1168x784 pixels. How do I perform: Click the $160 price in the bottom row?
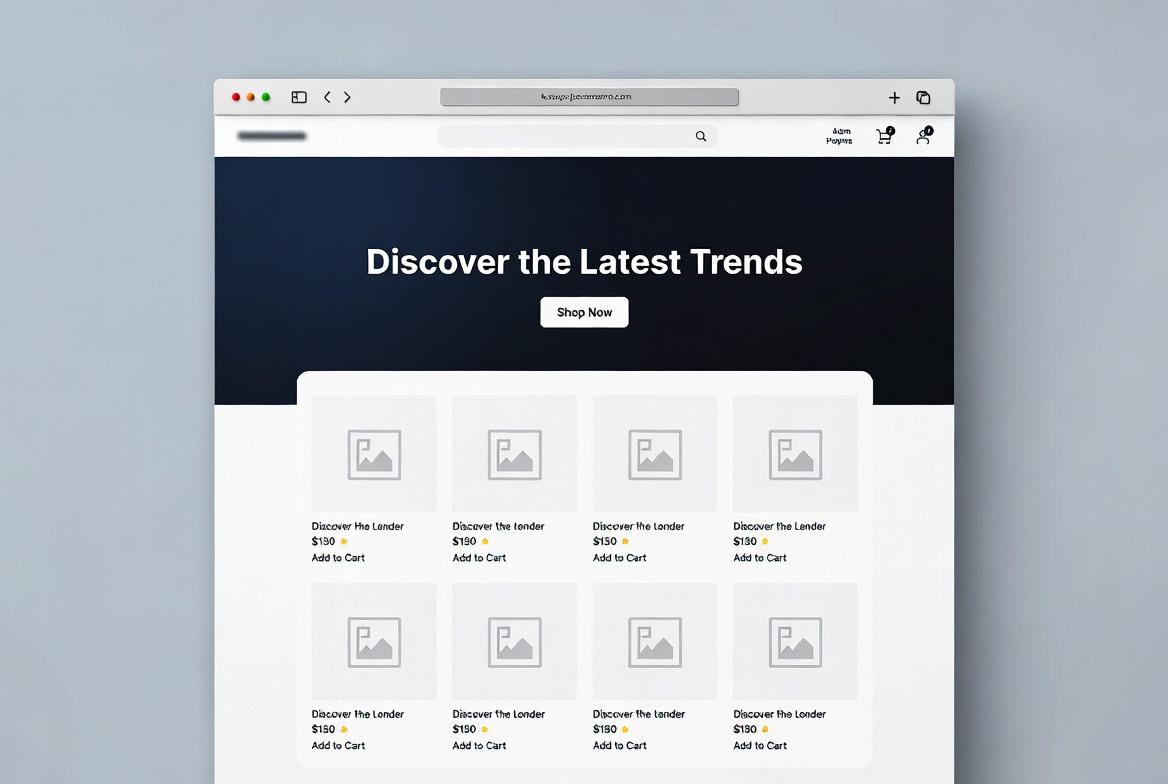point(323,730)
